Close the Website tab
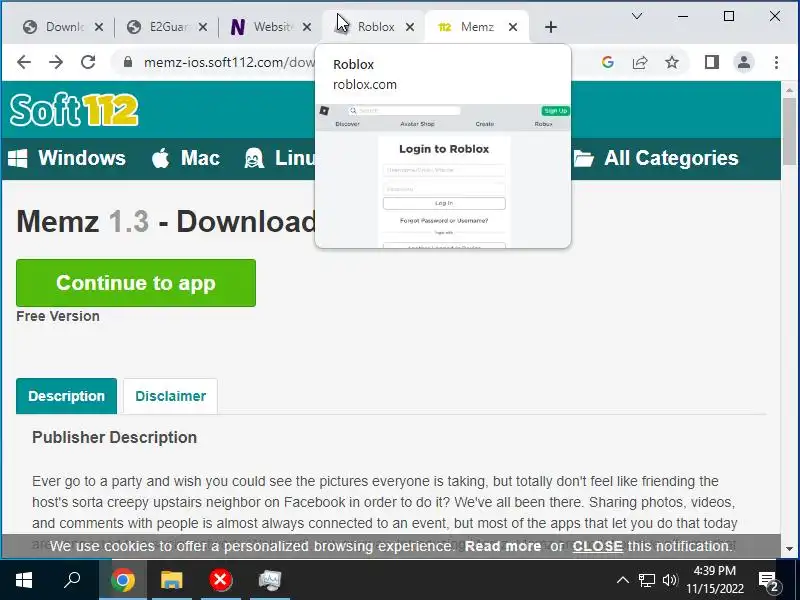This screenshot has height=600, width=800. pyautogui.click(x=307, y=27)
